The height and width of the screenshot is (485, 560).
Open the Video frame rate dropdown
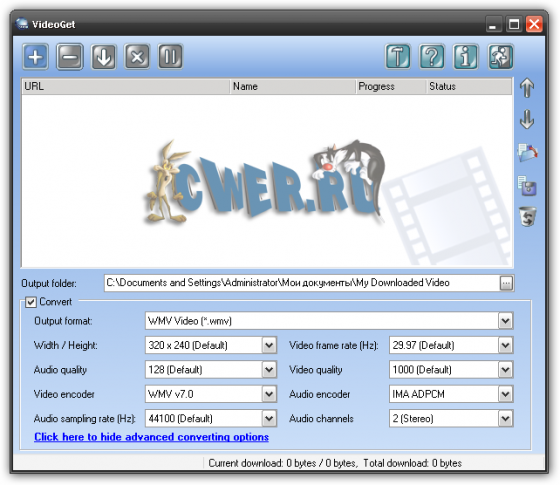point(505,345)
